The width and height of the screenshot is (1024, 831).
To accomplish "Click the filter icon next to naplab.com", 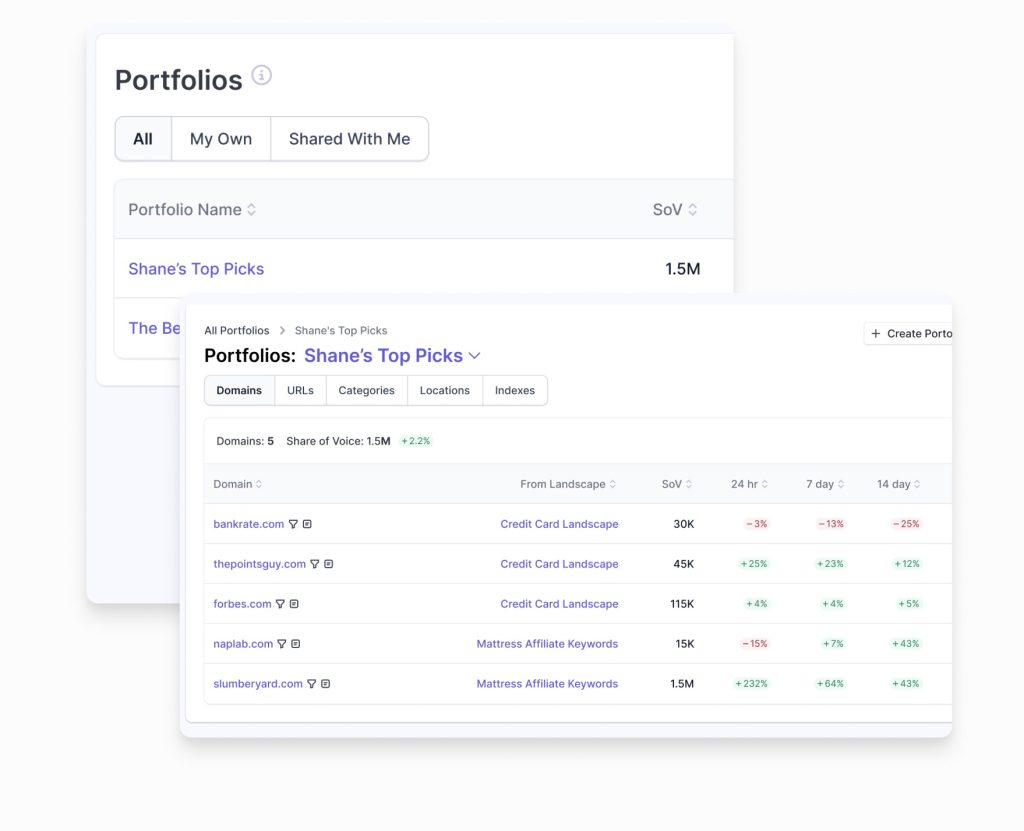I will pos(282,644).
